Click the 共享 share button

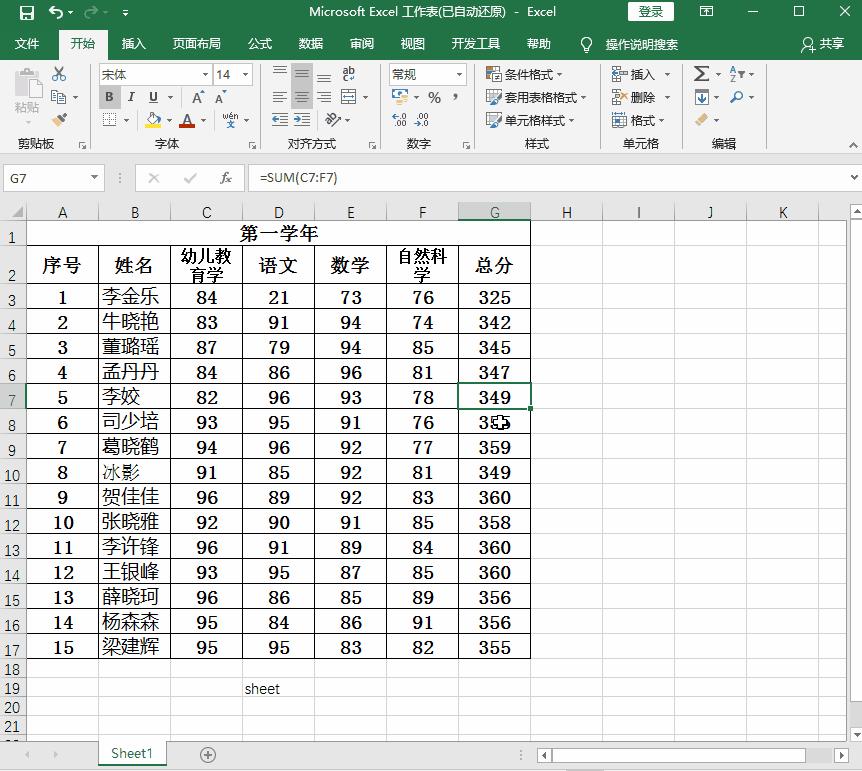click(822, 44)
